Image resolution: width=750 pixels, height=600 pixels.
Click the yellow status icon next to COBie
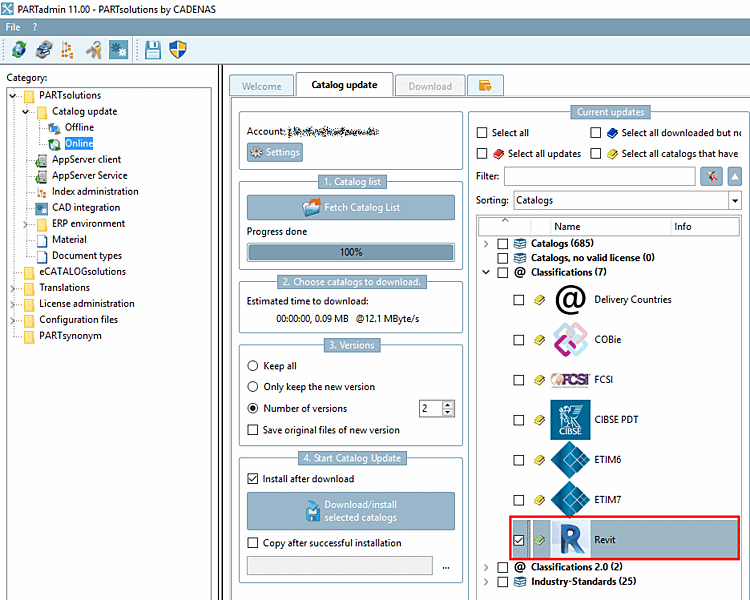tap(540, 340)
